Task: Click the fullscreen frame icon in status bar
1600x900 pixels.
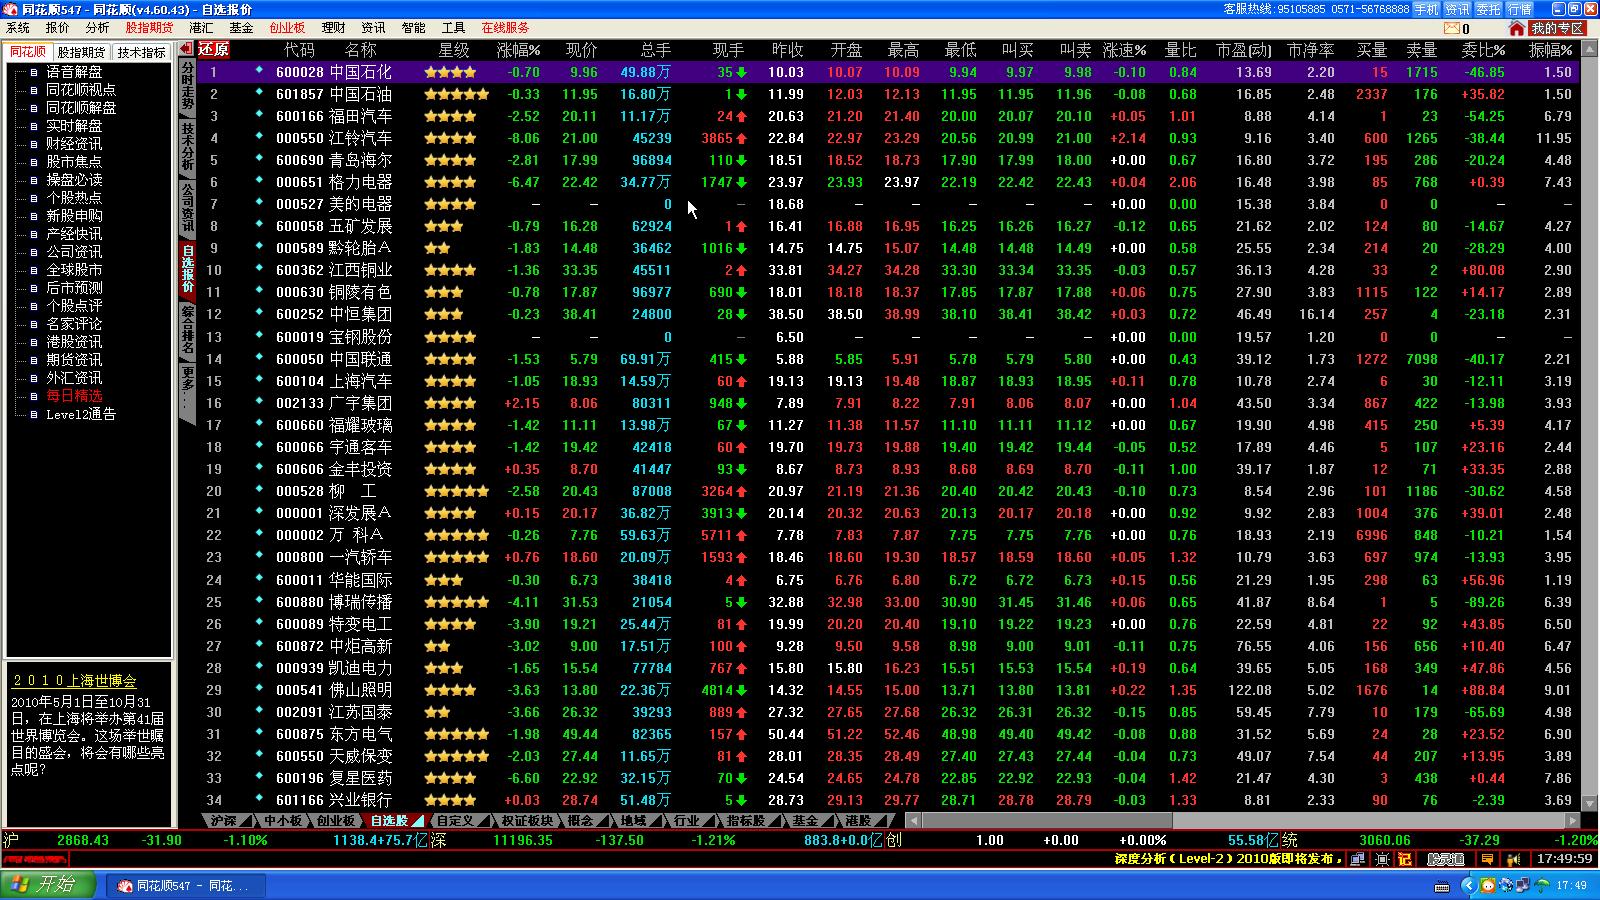Action: coord(1382,858)
